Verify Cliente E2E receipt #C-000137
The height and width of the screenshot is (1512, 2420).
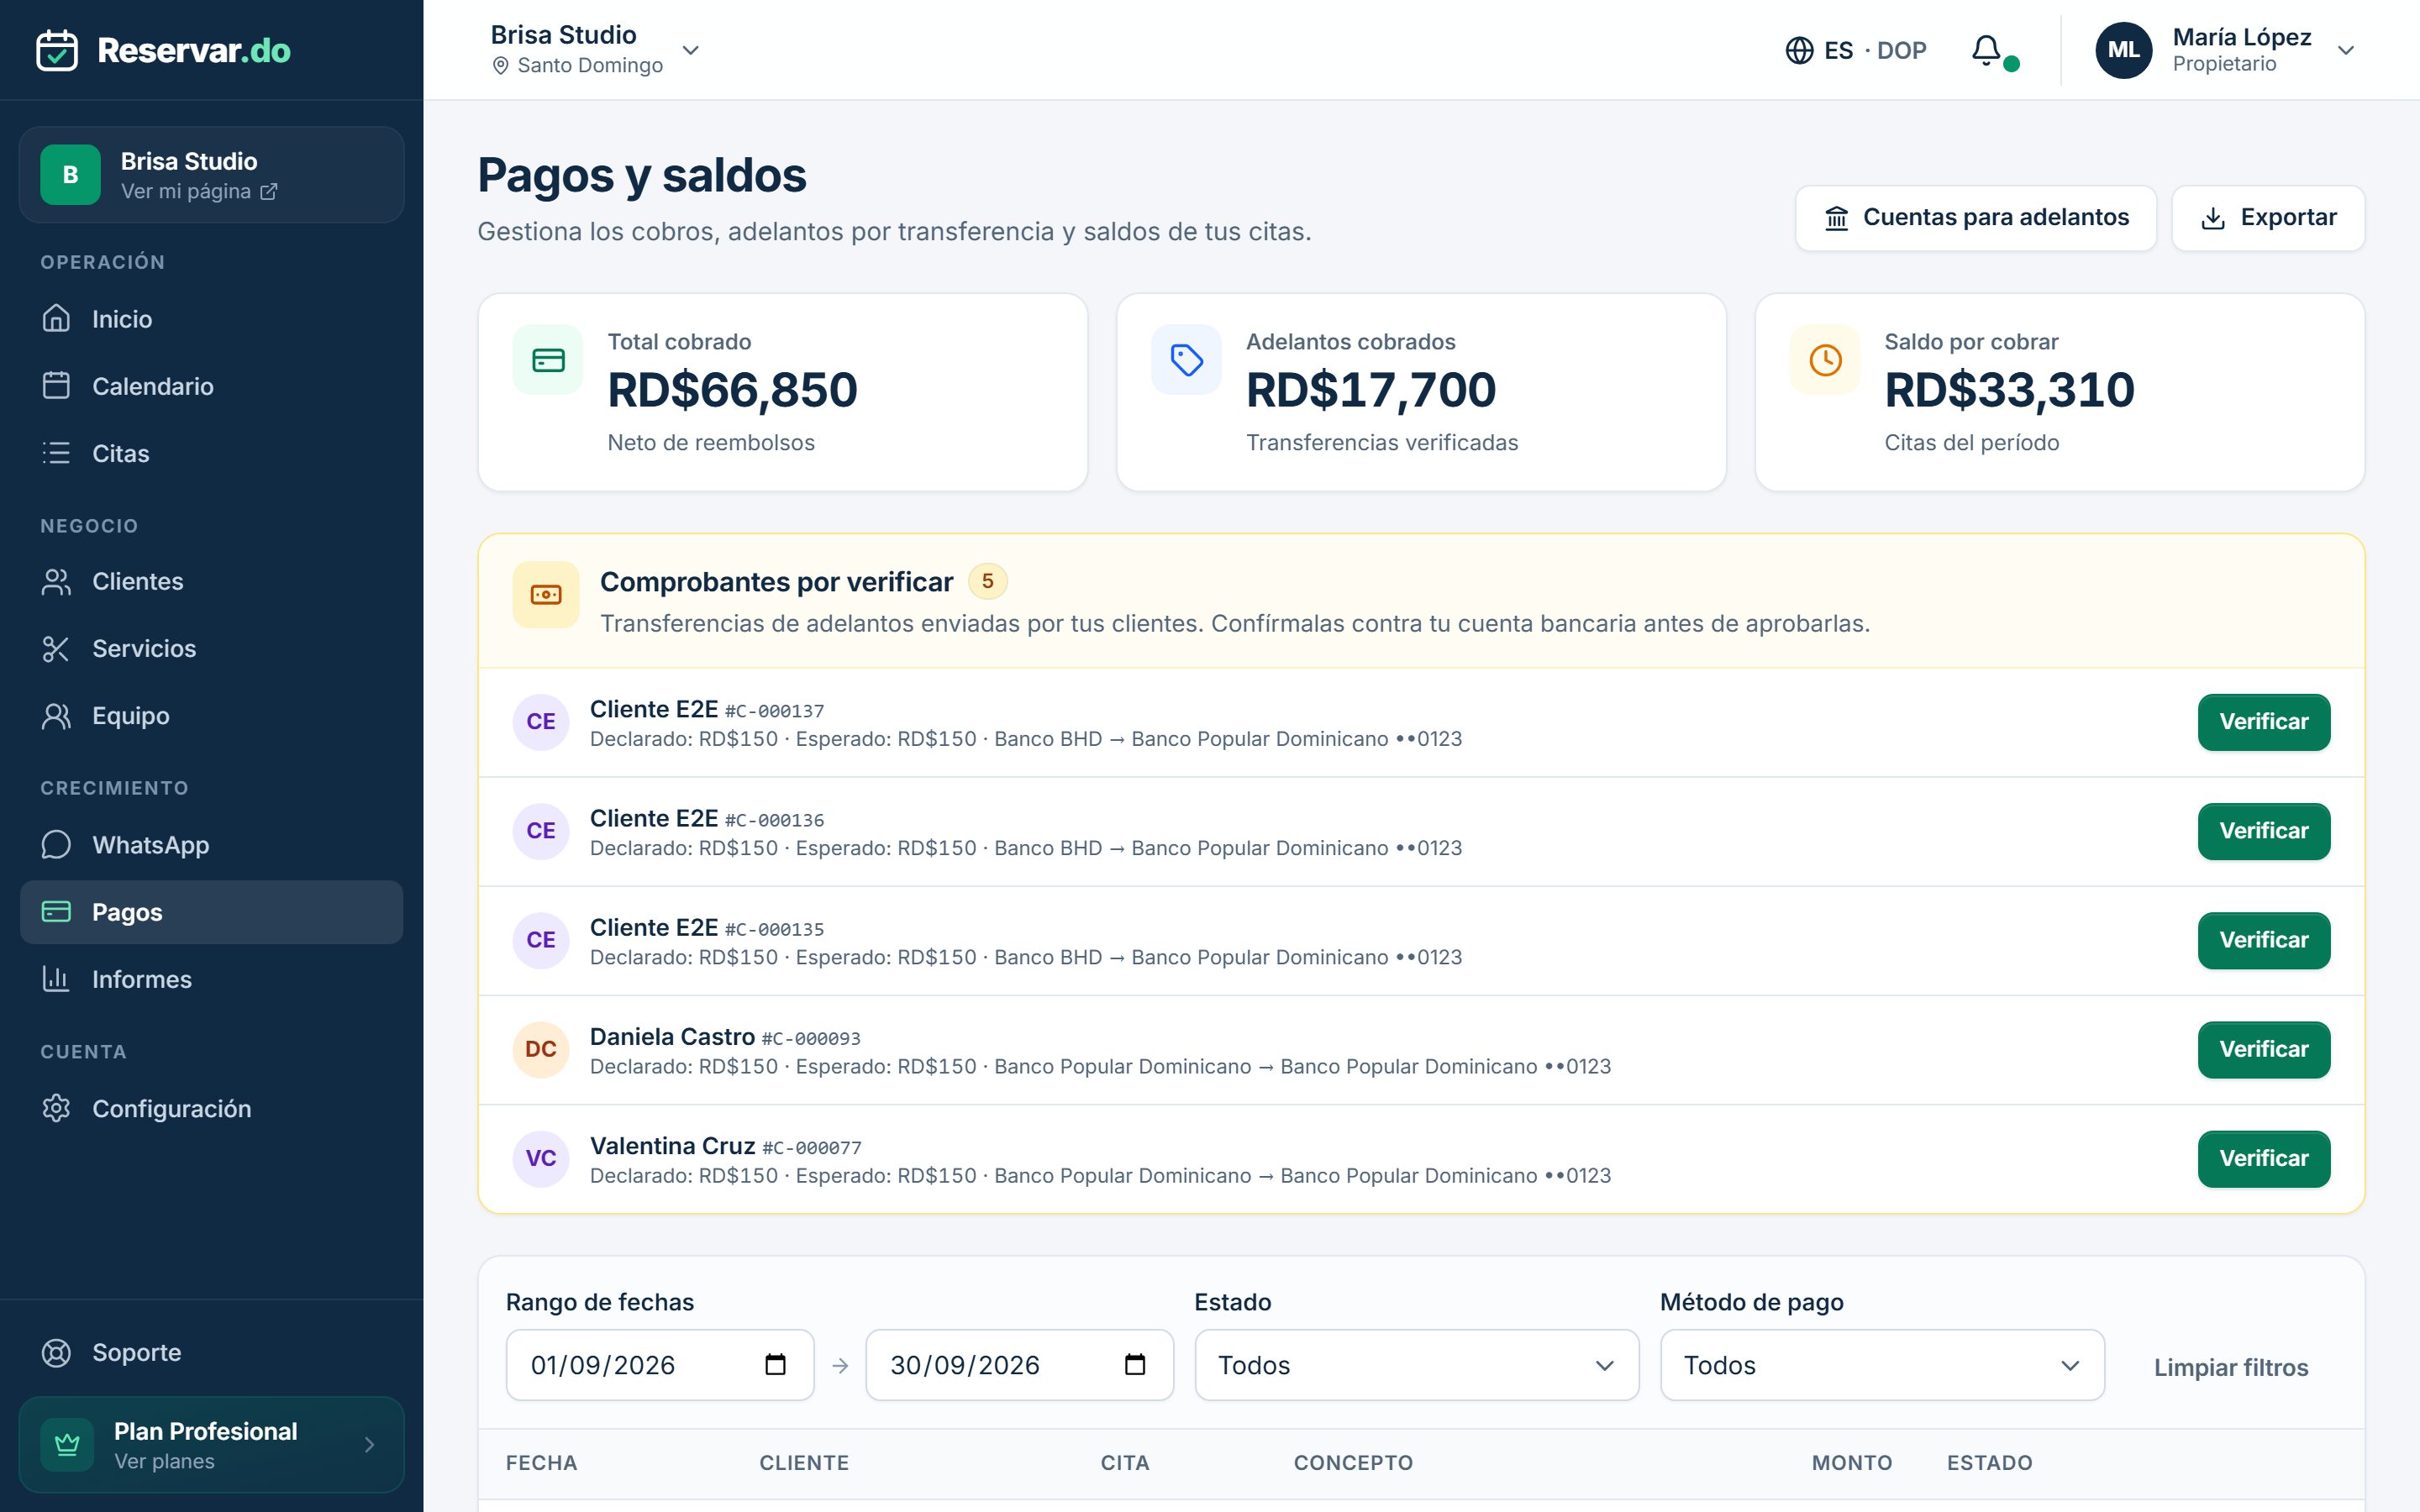(x=2263, y=722)
